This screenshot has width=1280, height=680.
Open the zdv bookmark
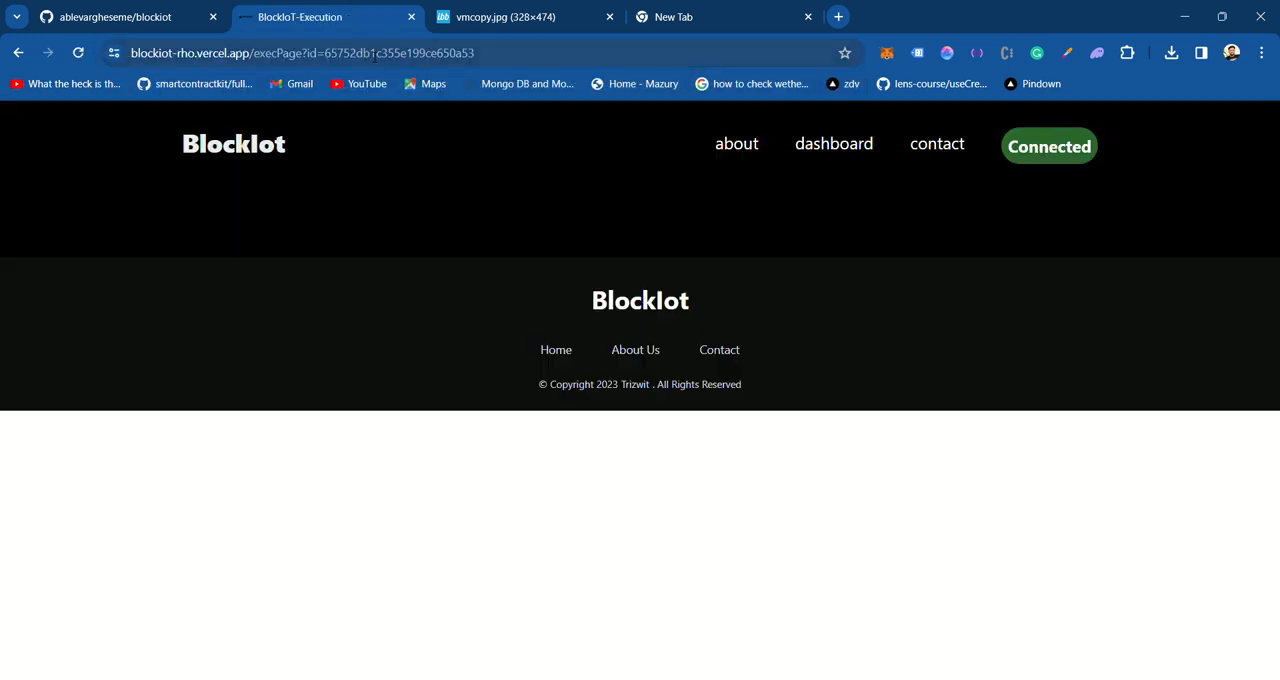point(843,84)
